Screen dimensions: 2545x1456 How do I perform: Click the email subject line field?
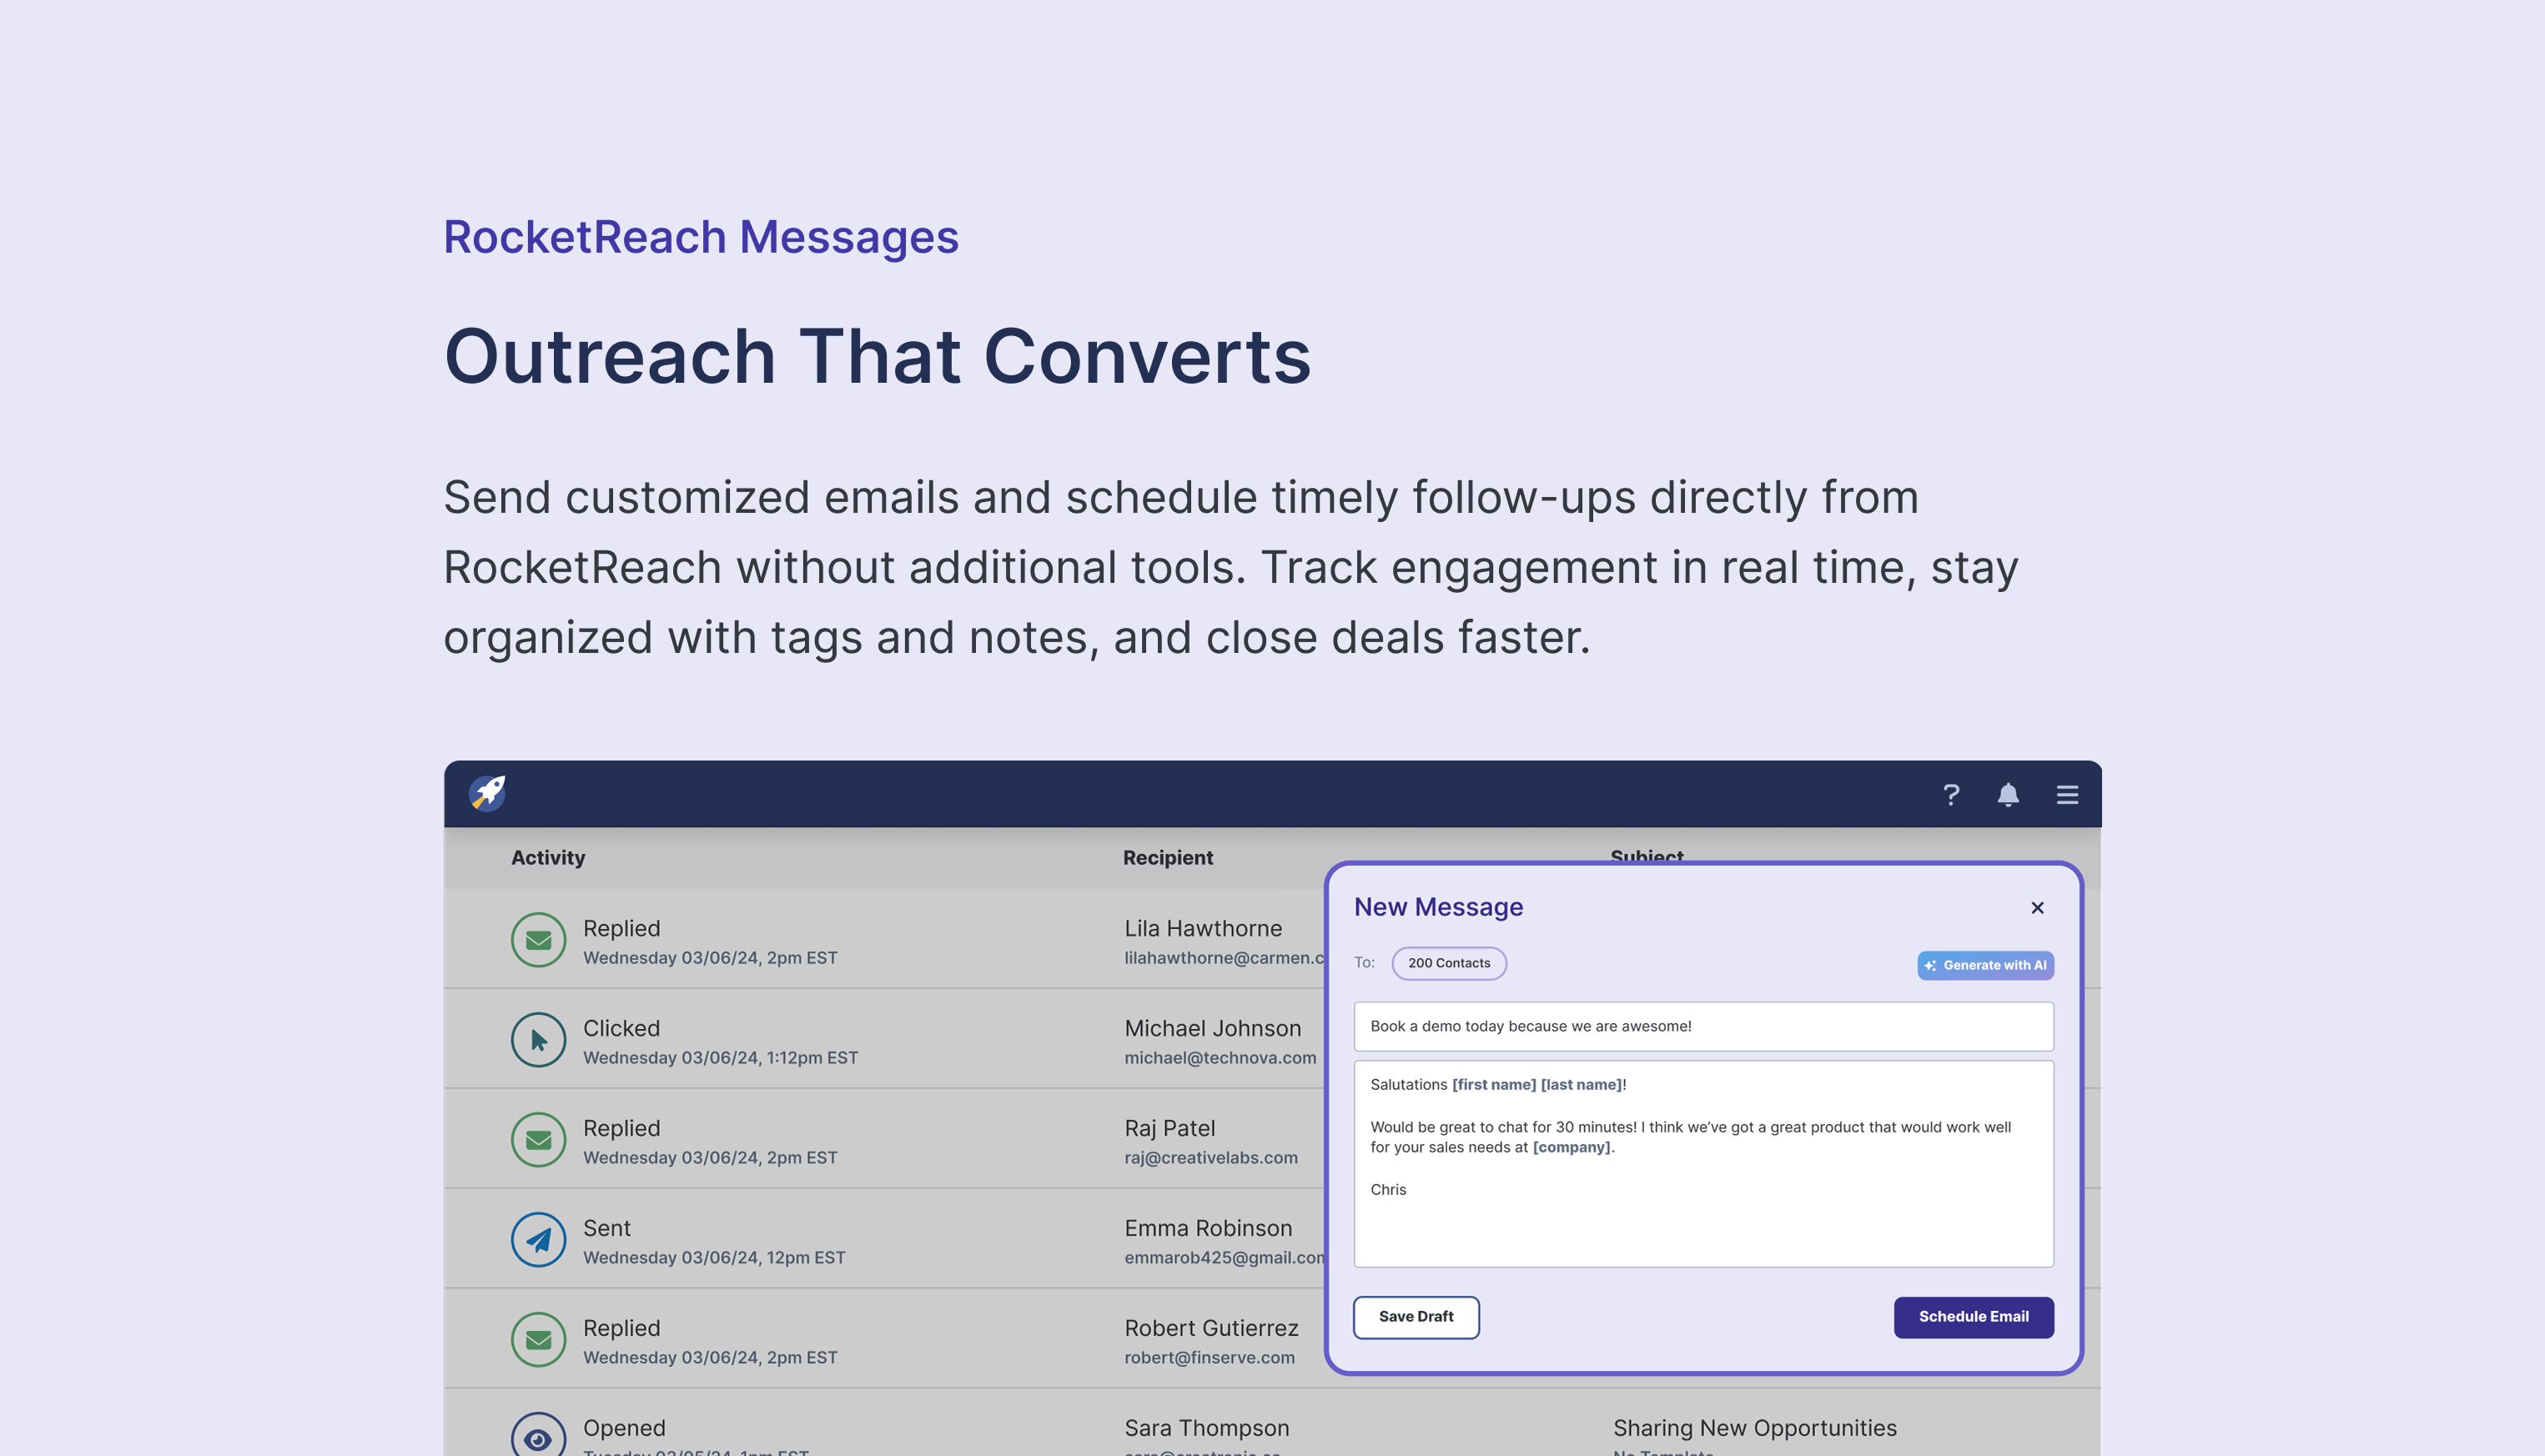pos(1702,1026)
